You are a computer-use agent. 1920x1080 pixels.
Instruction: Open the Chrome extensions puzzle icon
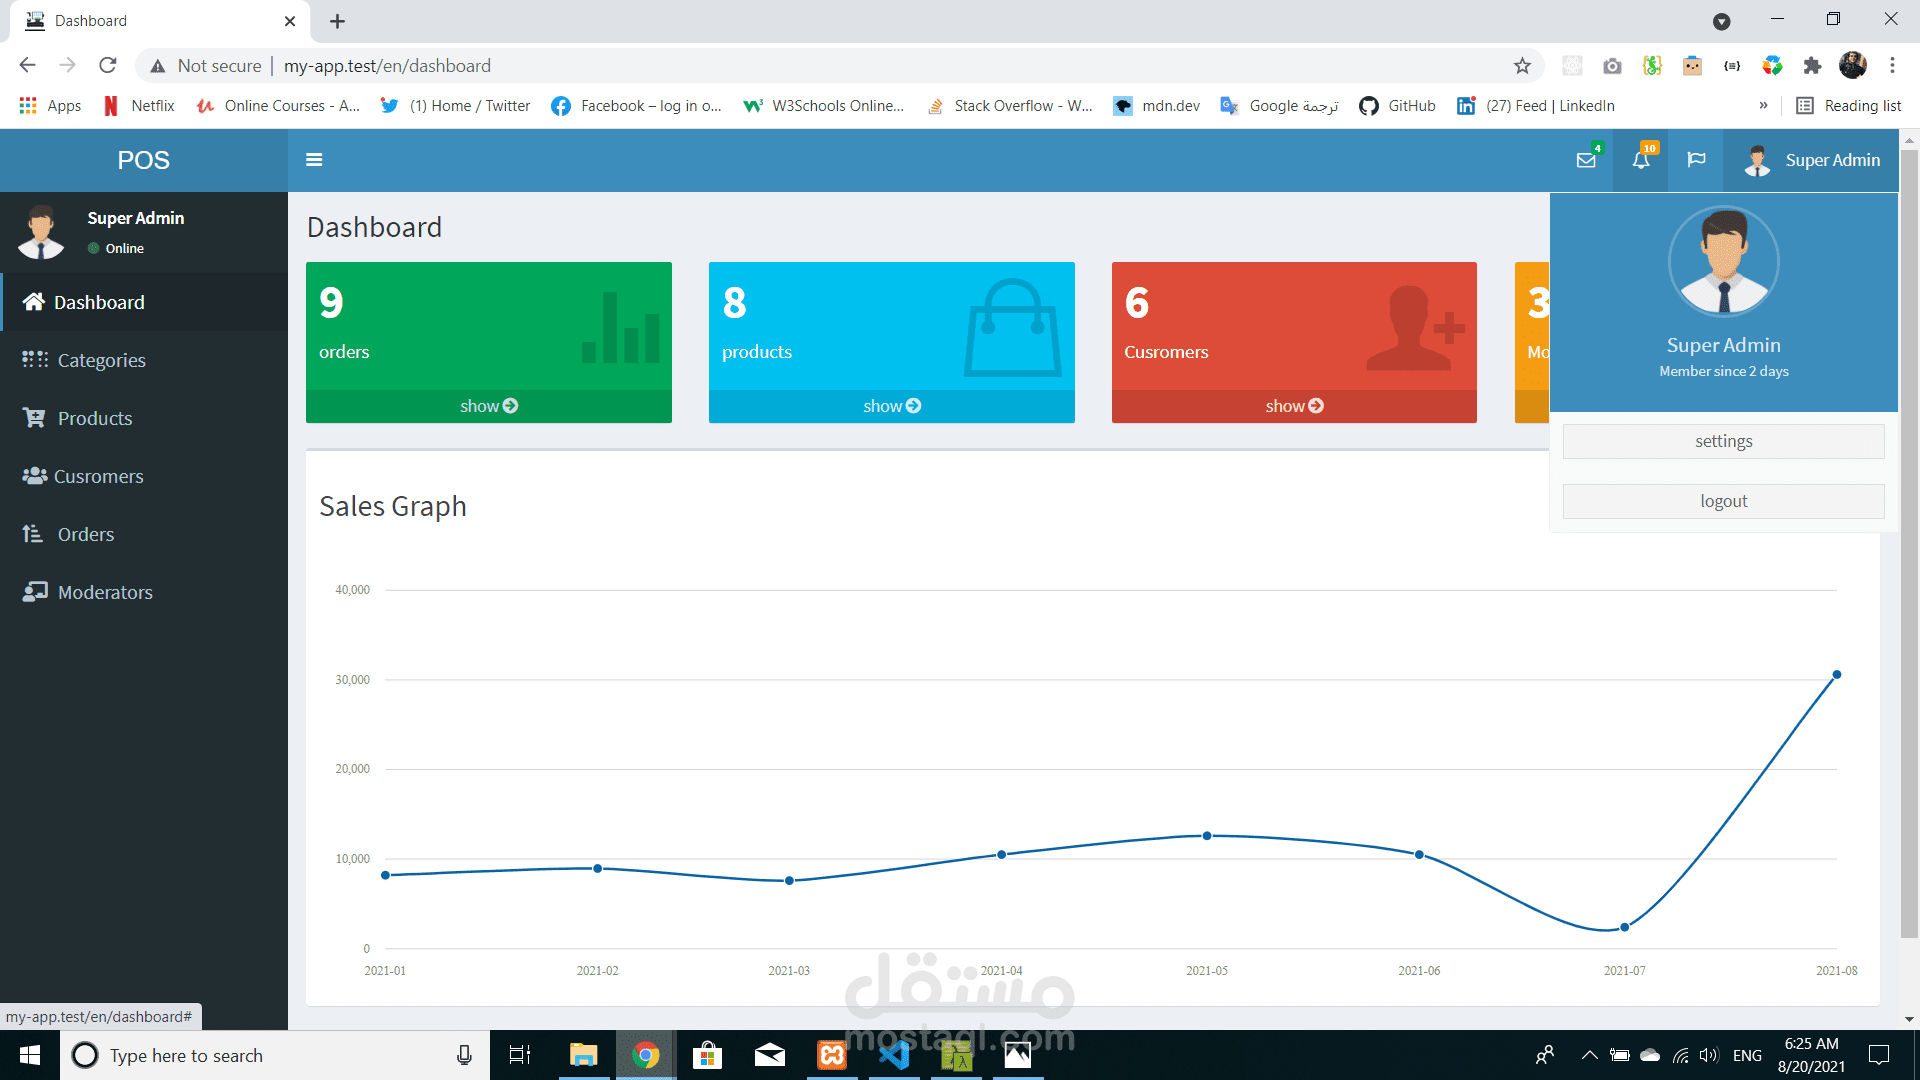[1812, 66]
